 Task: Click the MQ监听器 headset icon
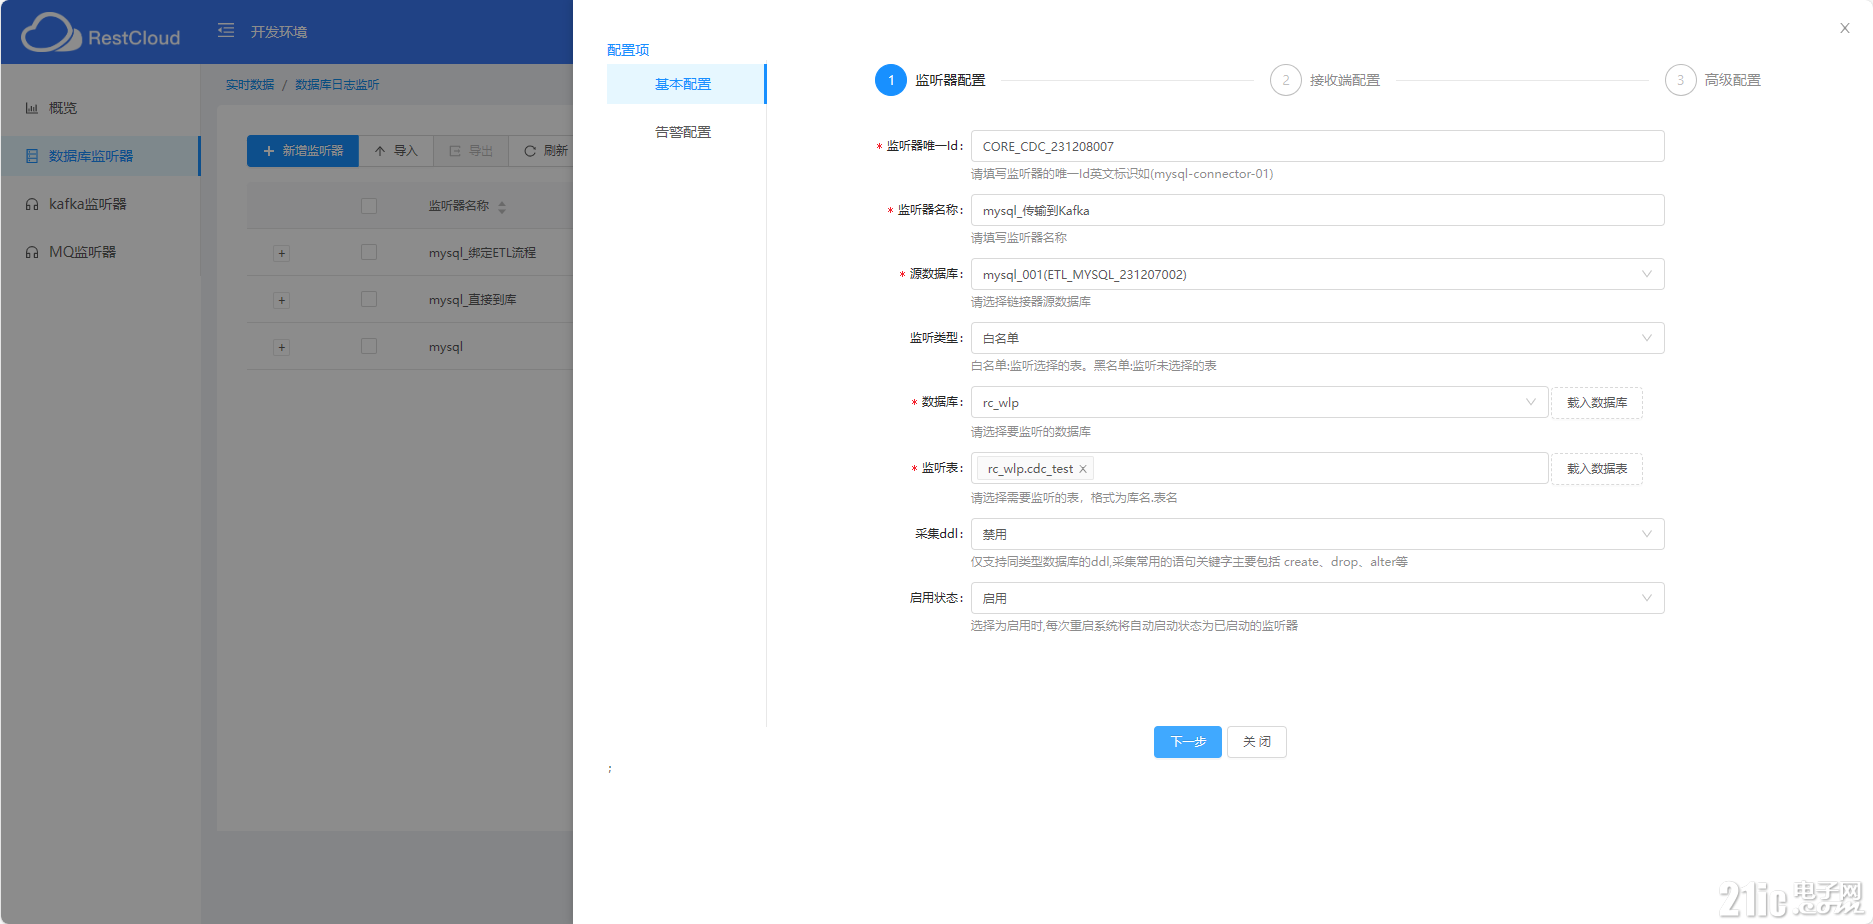click(32, 252)
